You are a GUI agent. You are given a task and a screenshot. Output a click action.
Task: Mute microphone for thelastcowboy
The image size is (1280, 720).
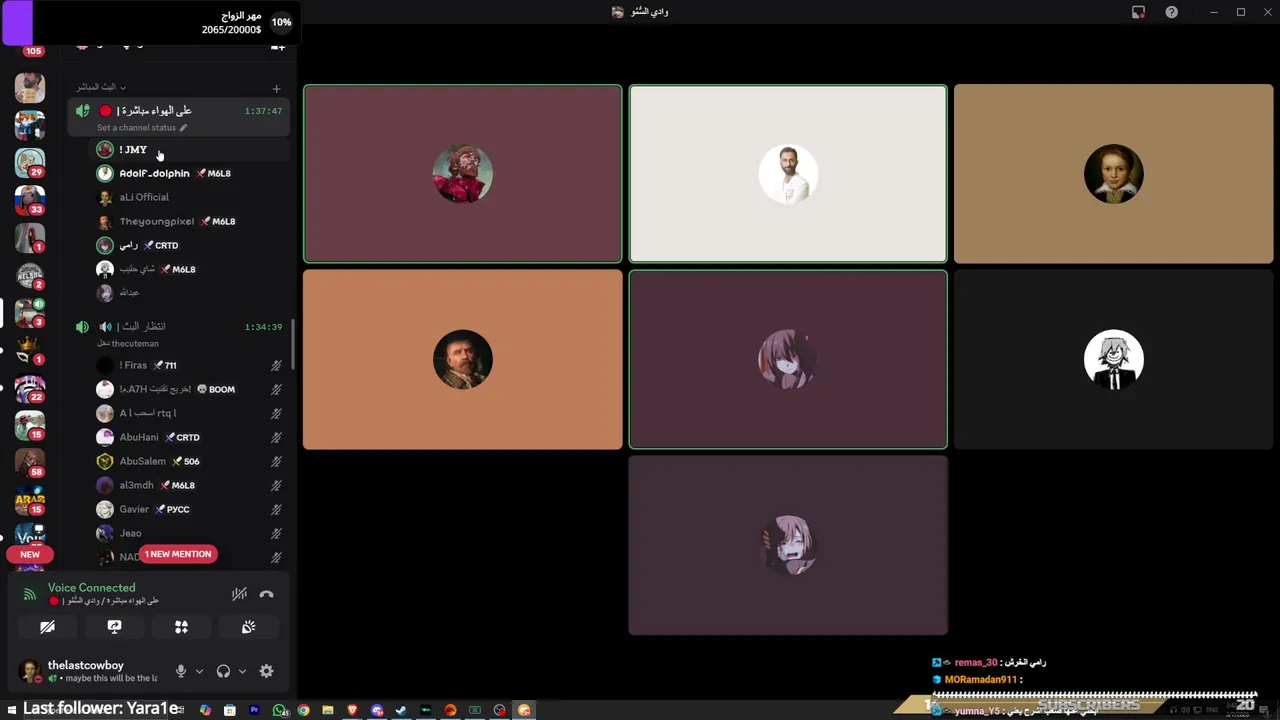click(x=181, y=671)
